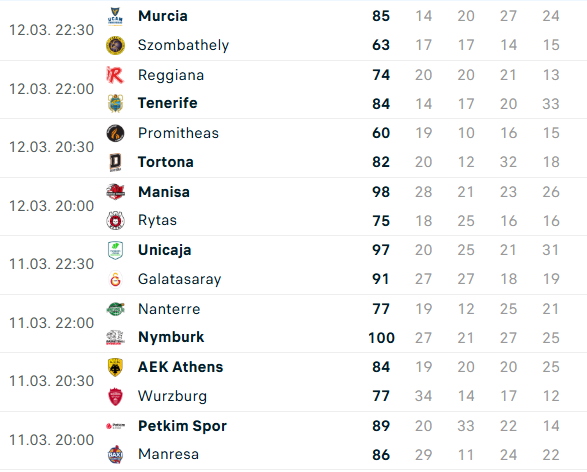
Task: Select the Manisa team name
Action: 164,192
